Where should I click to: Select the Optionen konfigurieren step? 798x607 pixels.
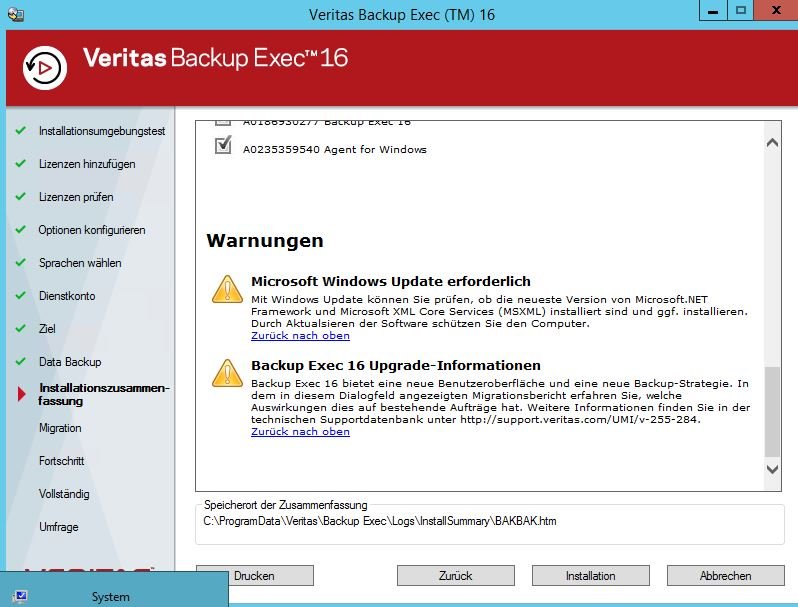[92, 230]
